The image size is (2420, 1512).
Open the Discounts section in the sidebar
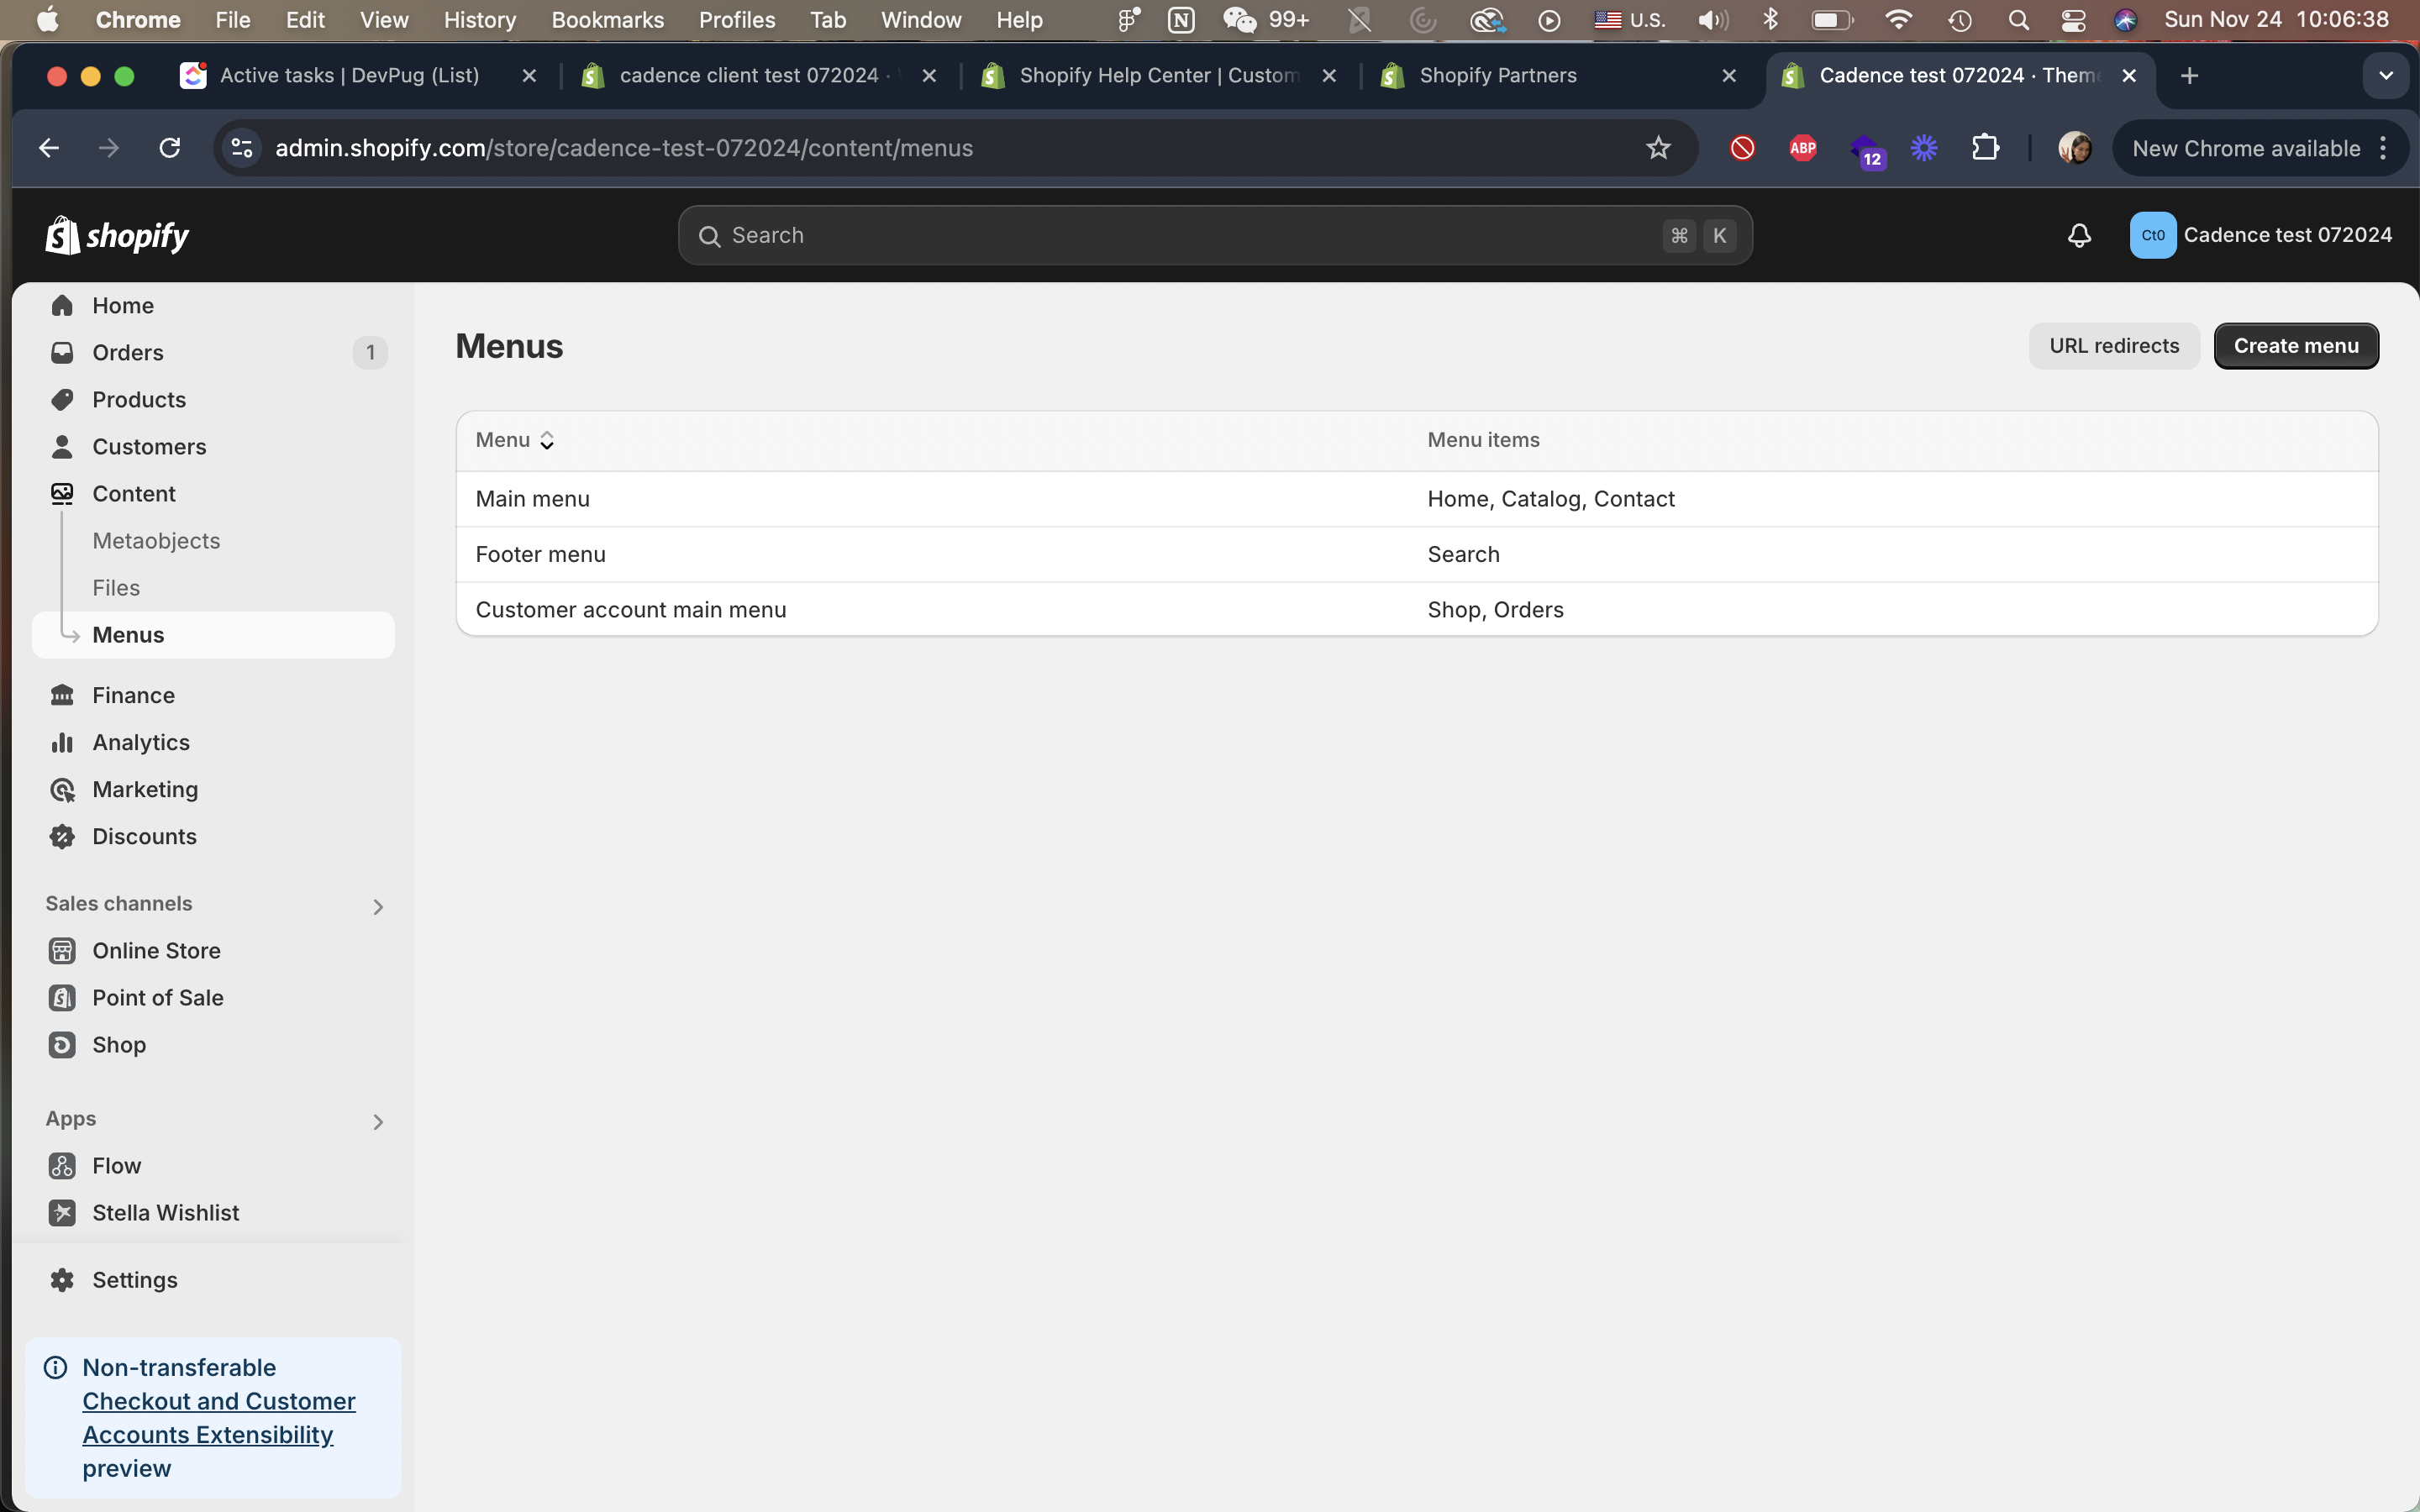144,836
